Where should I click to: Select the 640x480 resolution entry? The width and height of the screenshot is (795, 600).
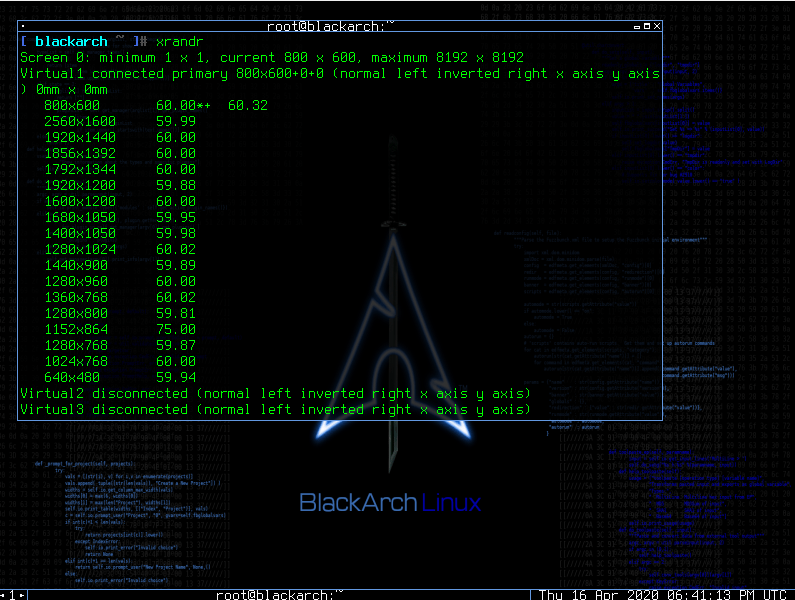click(x=72, y=377)
